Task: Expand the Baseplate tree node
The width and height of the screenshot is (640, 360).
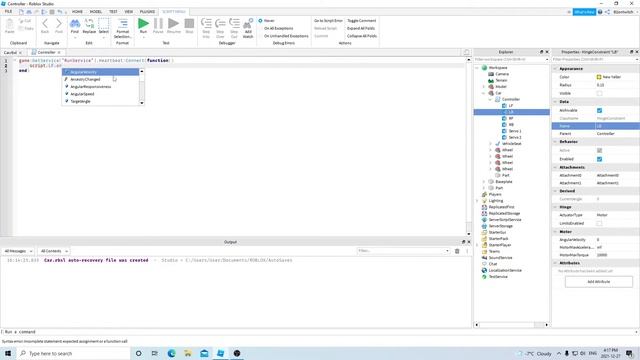Action: coord(484,182)
